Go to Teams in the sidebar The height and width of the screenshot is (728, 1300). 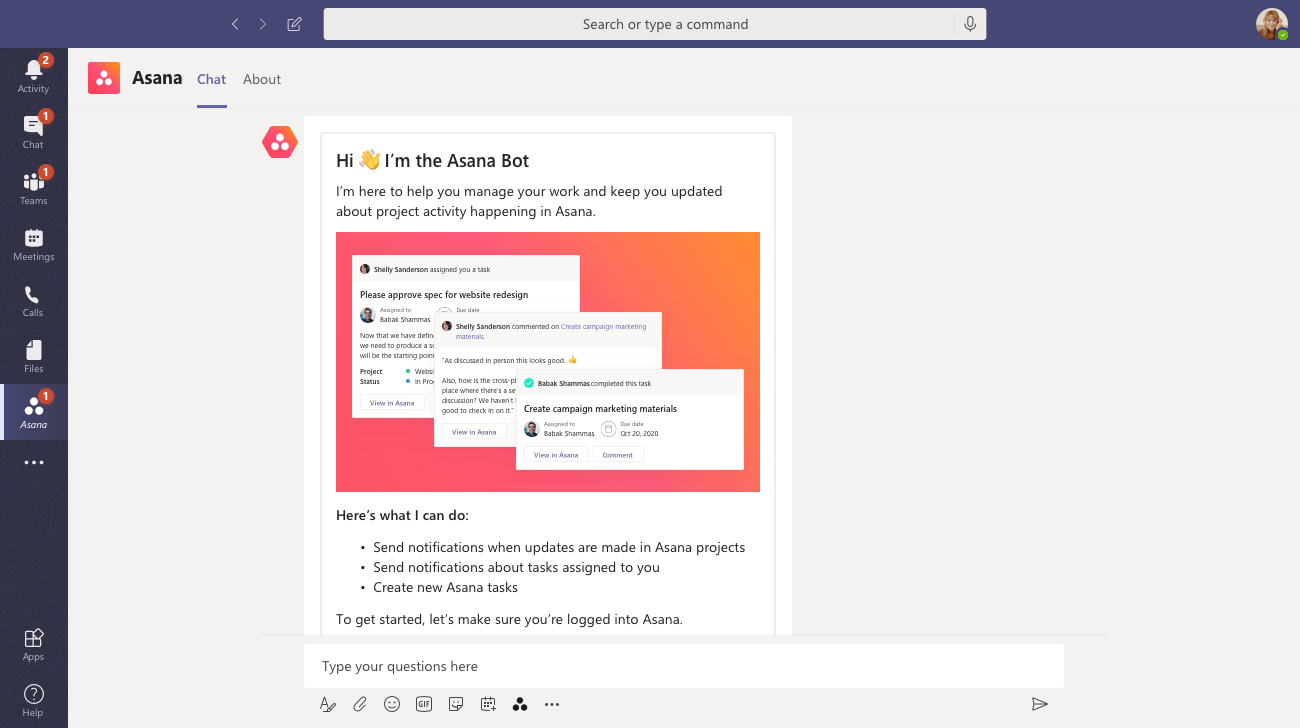[x=34, y=188]
